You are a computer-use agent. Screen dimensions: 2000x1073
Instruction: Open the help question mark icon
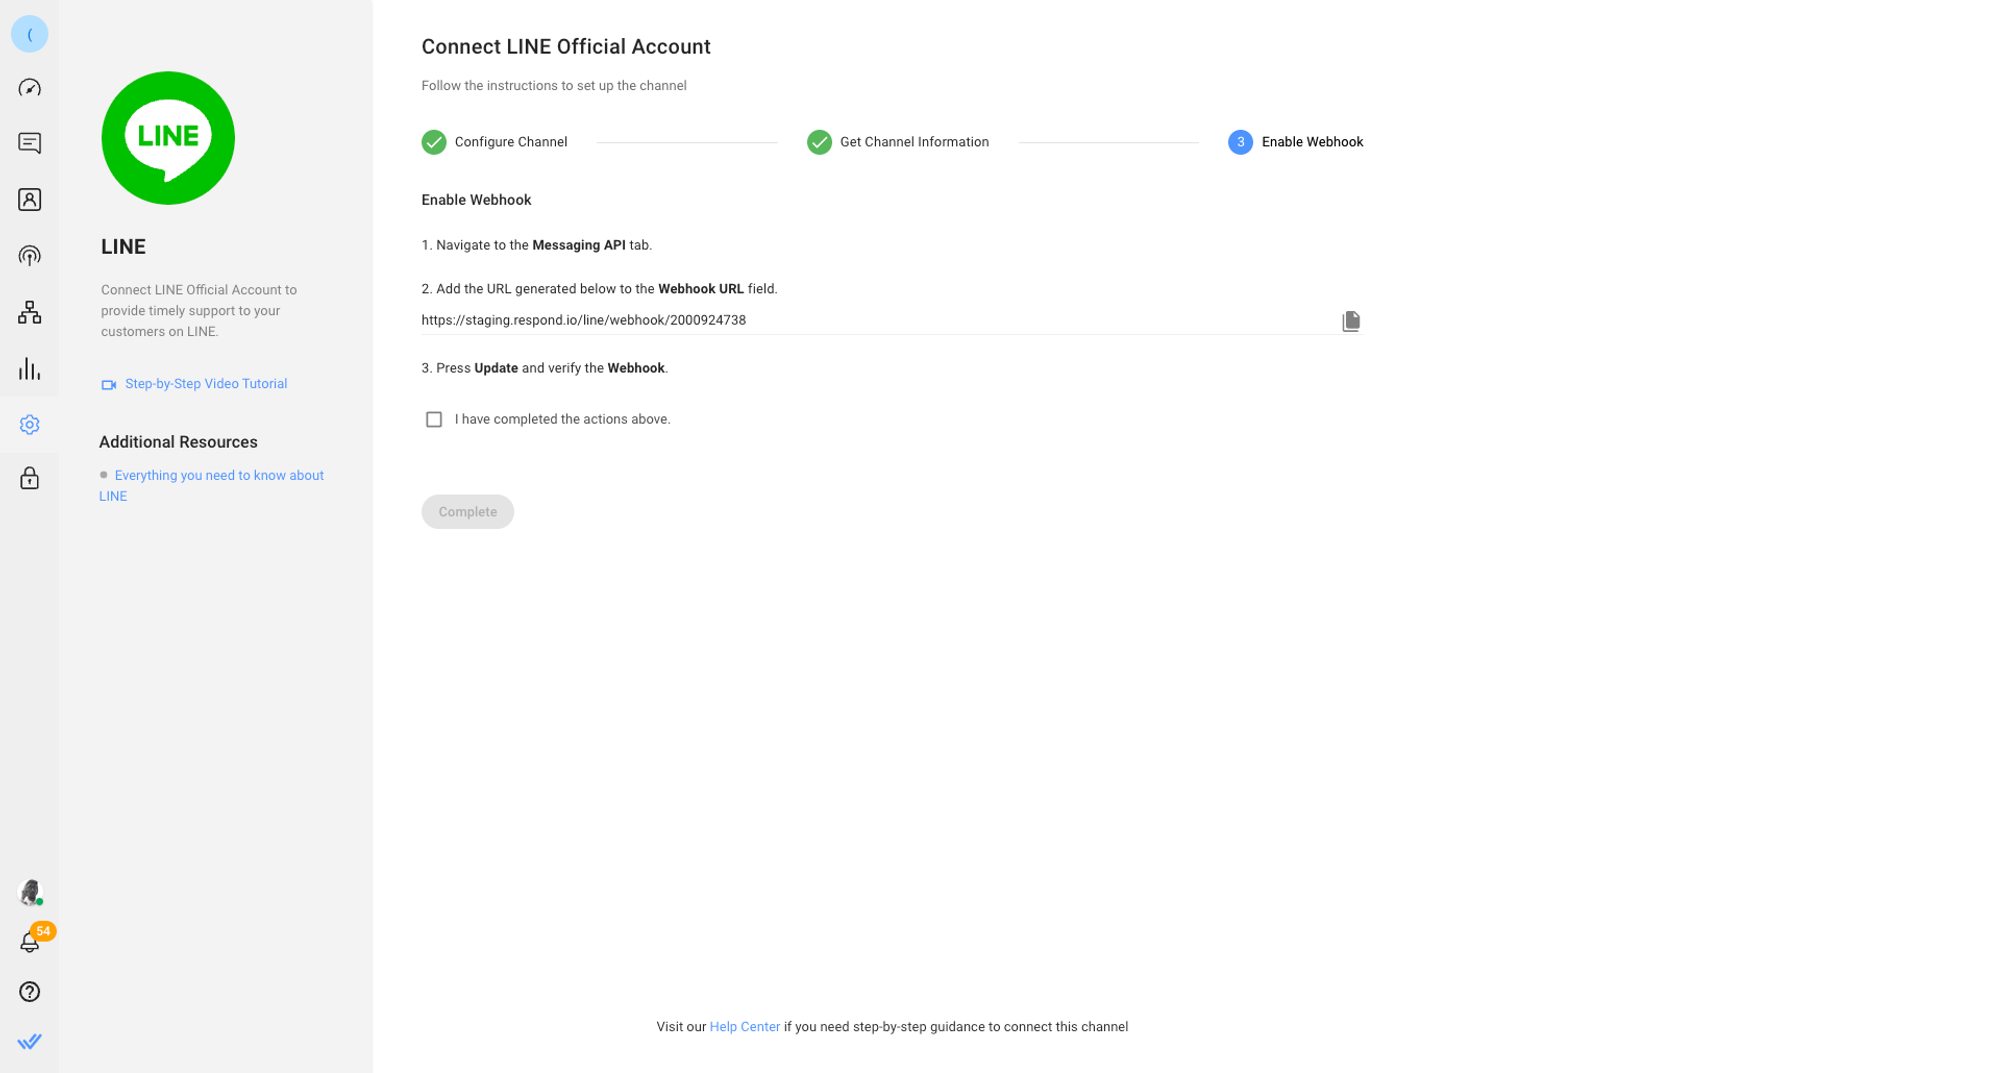coord(30,991)
